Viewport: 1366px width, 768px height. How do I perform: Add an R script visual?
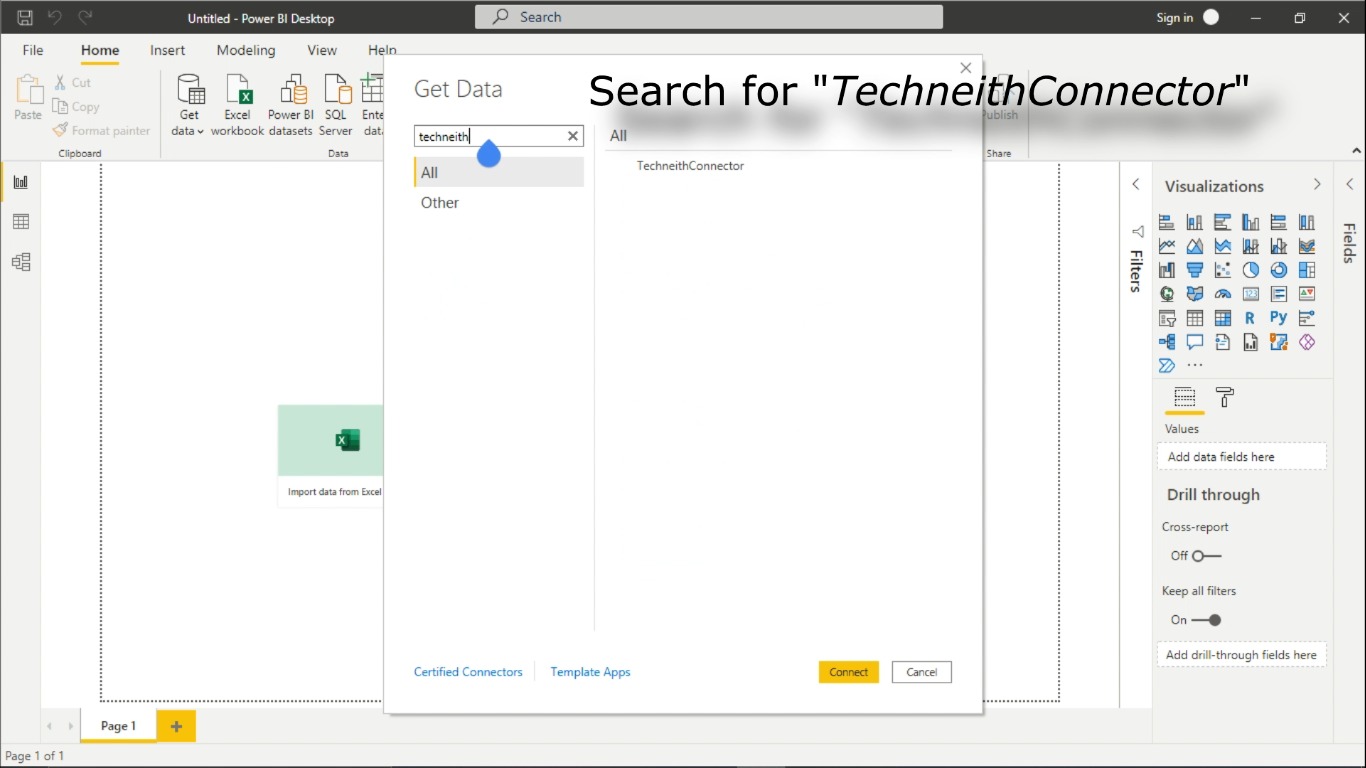1250,318
